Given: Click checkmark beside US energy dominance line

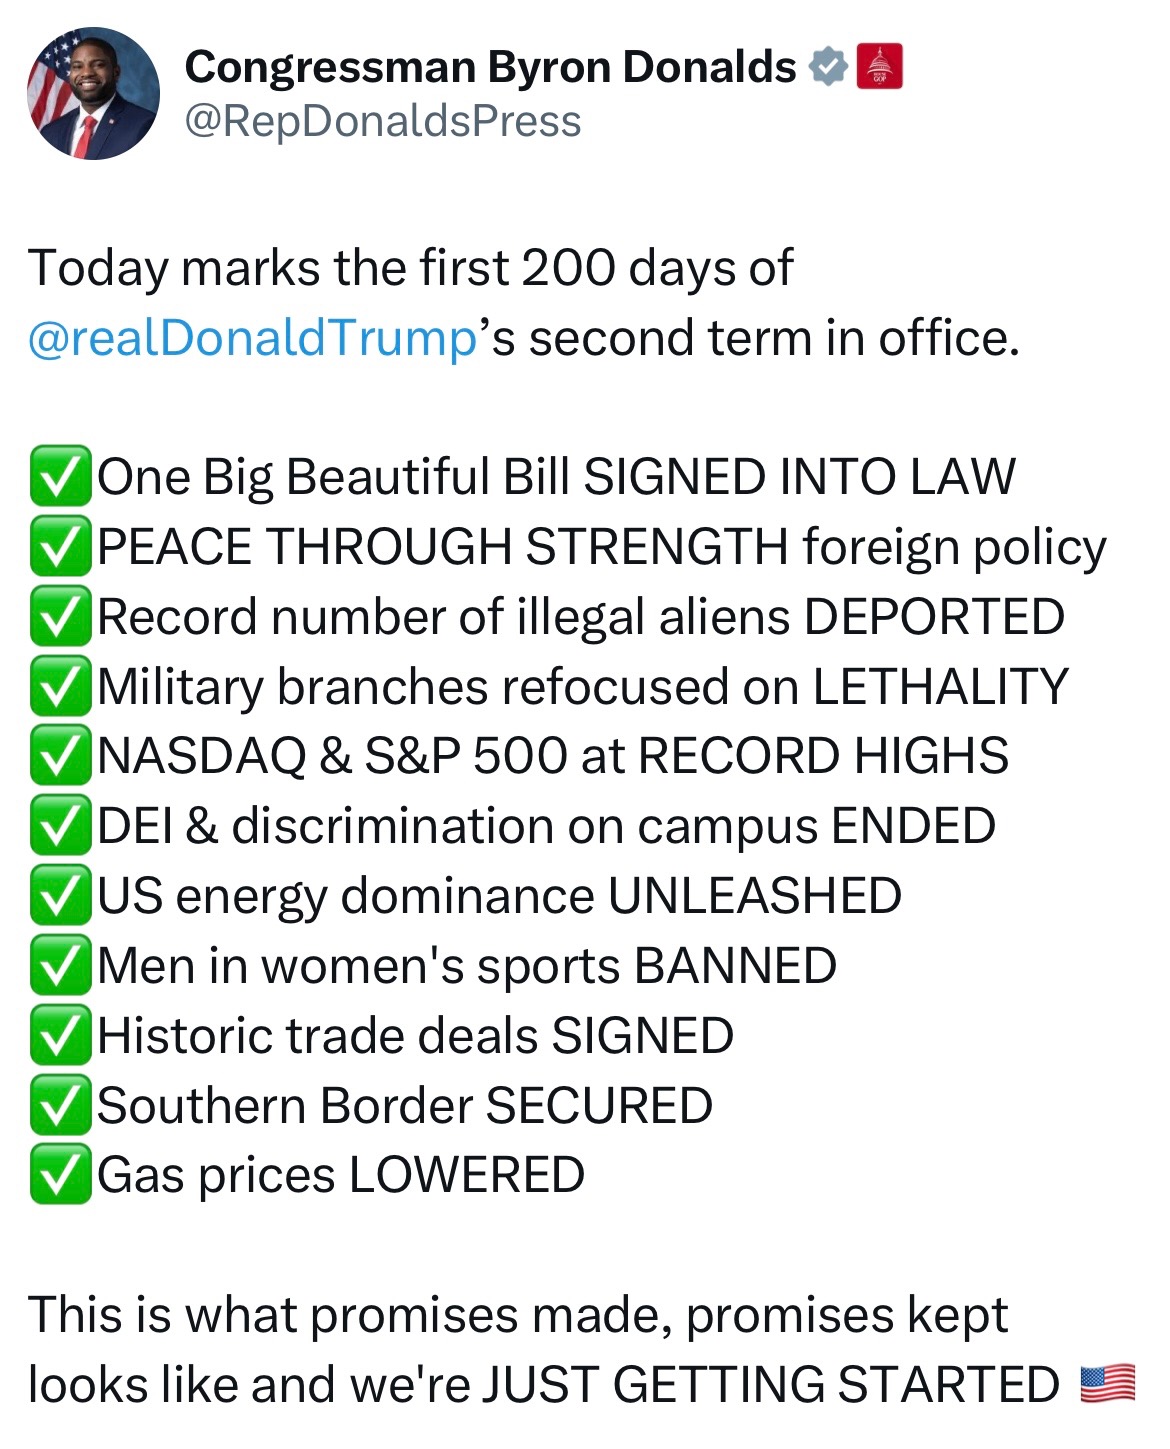Looking at the screenshot, I should [x=60, y=896].
